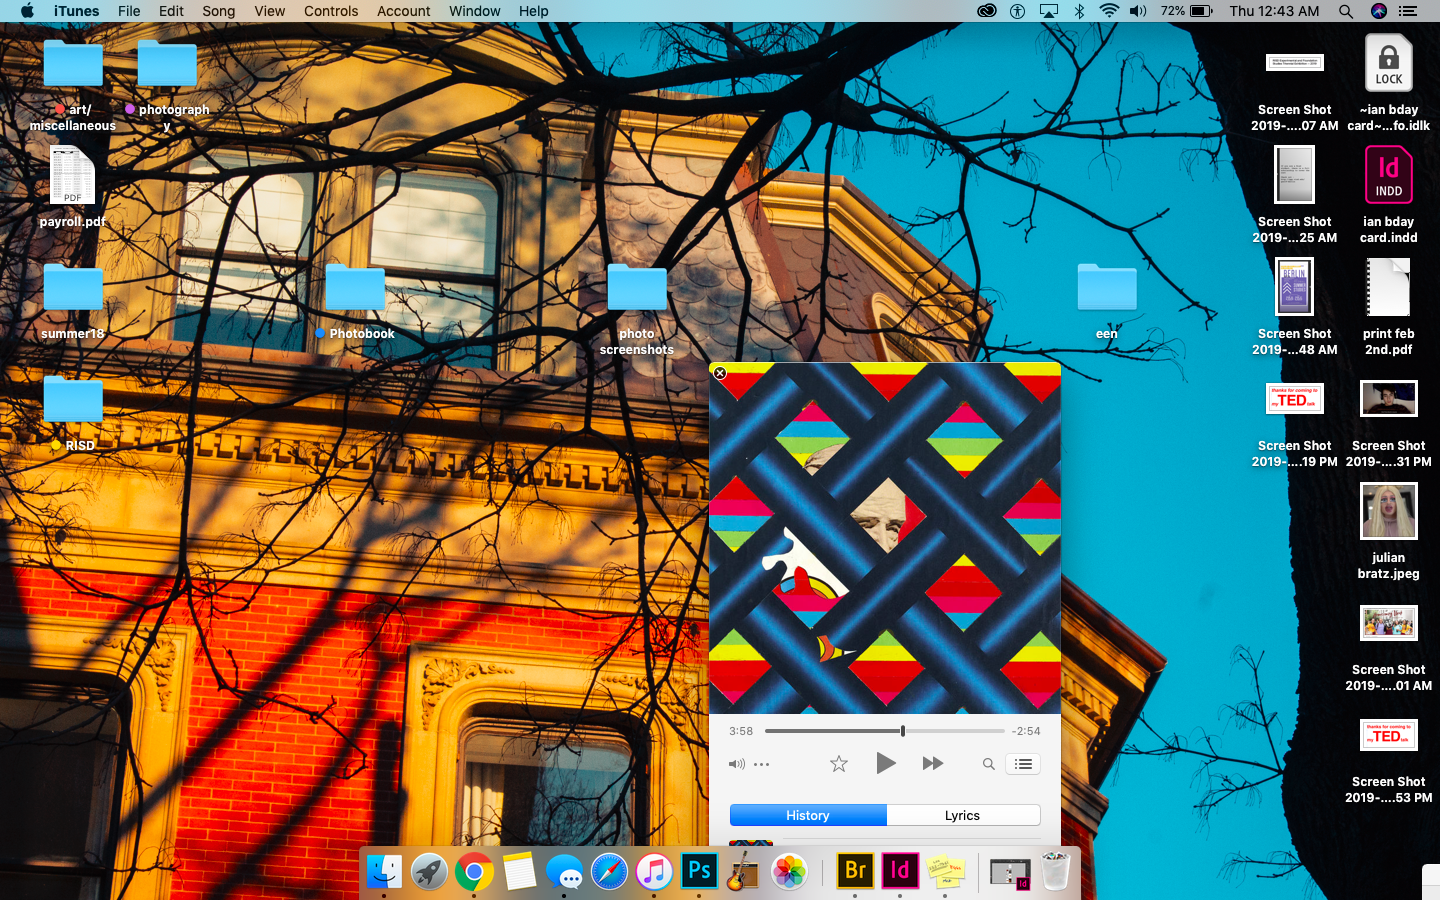This screenshot has width=1440, height=900.
Task: Open Finder from the Dock
Action: (x=384, y=872)
